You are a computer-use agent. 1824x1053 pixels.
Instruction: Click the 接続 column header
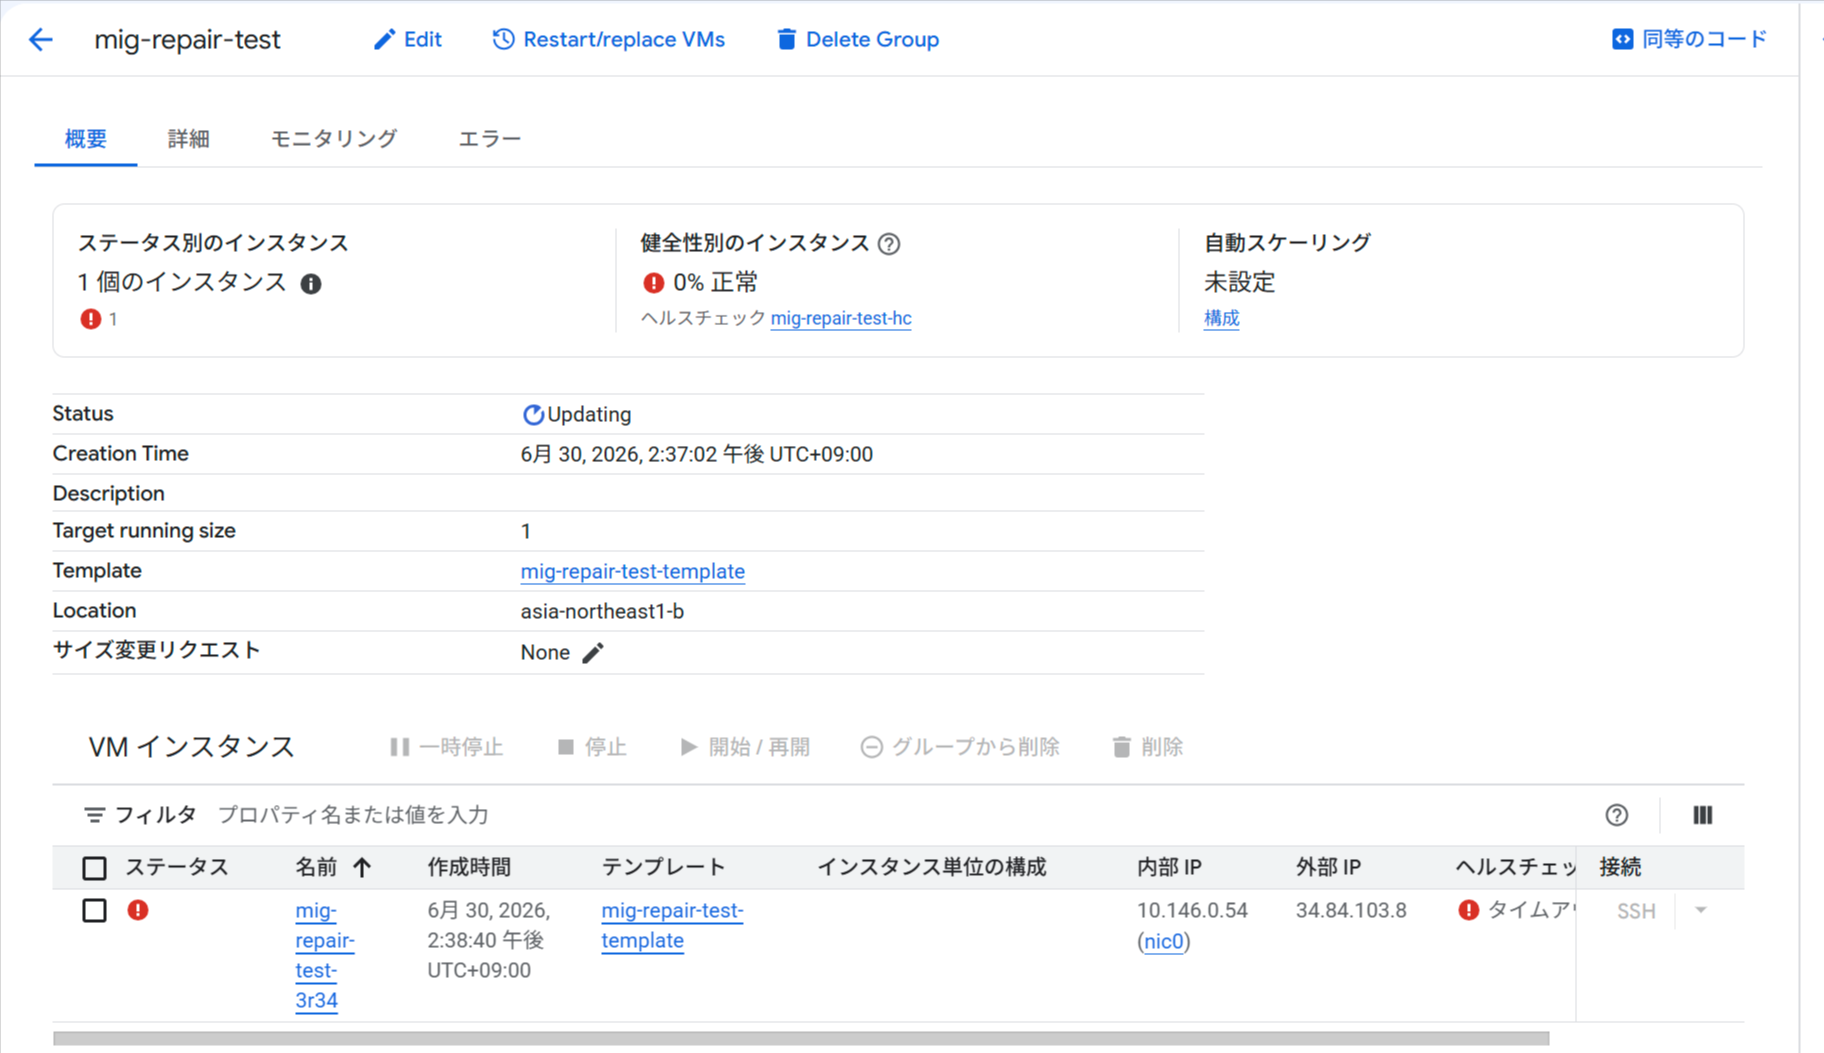(x=1620, y=867)
